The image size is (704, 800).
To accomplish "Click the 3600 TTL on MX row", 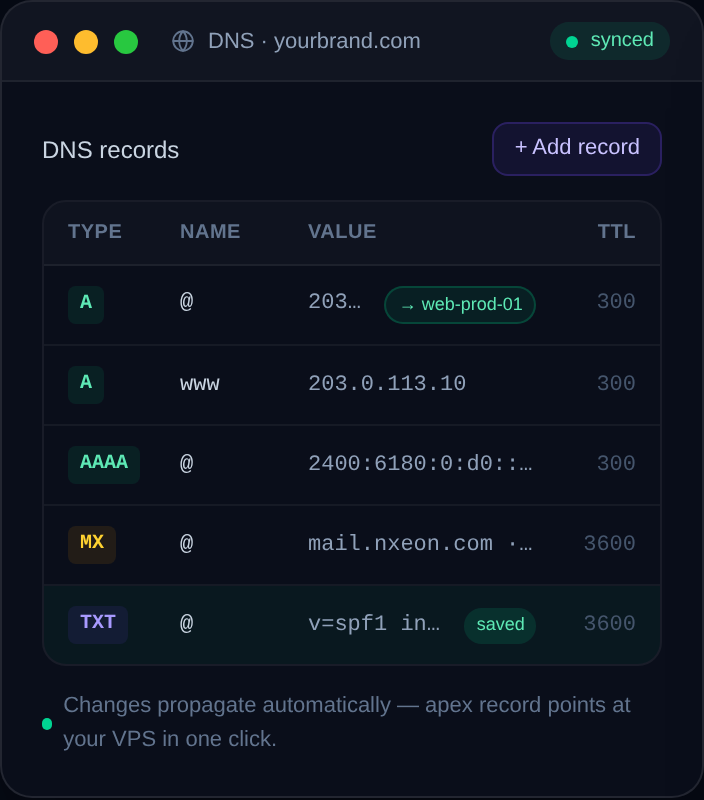I will point(610,544).
